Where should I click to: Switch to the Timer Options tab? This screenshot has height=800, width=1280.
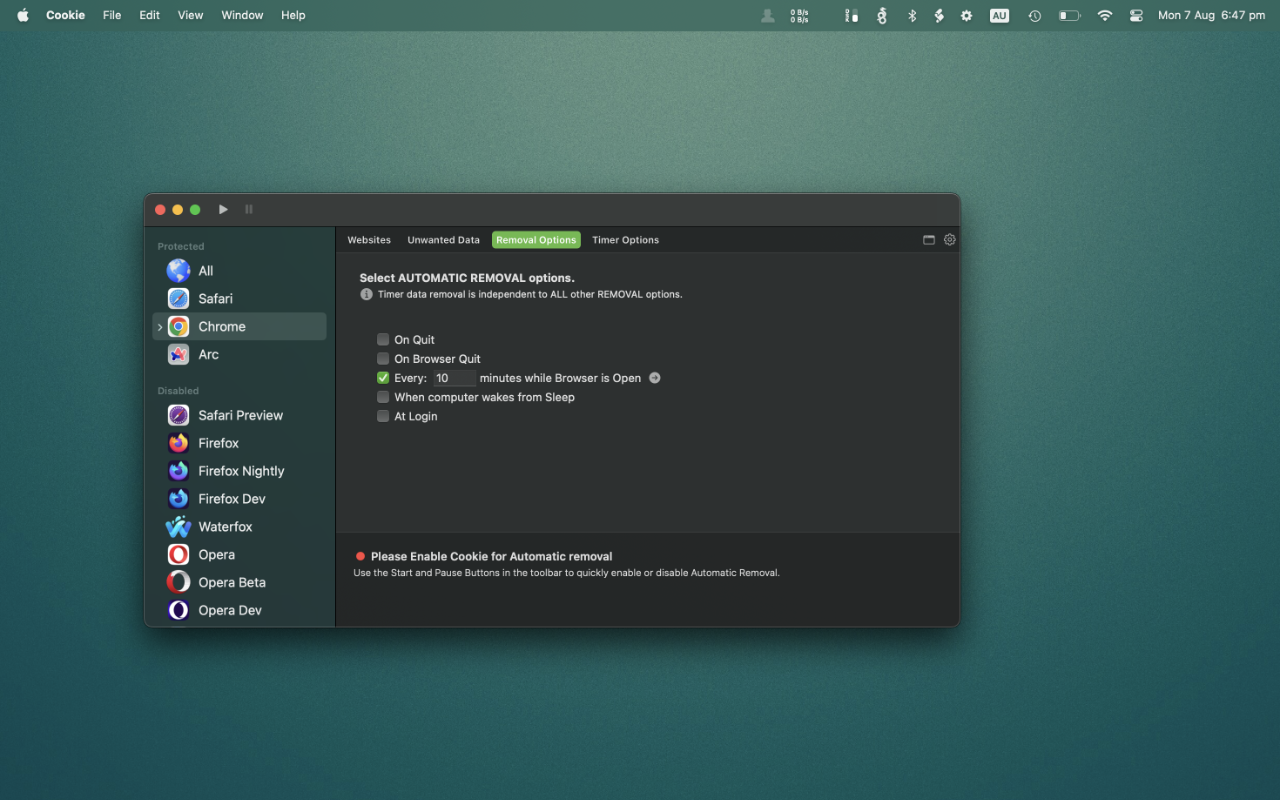(625, 240)
